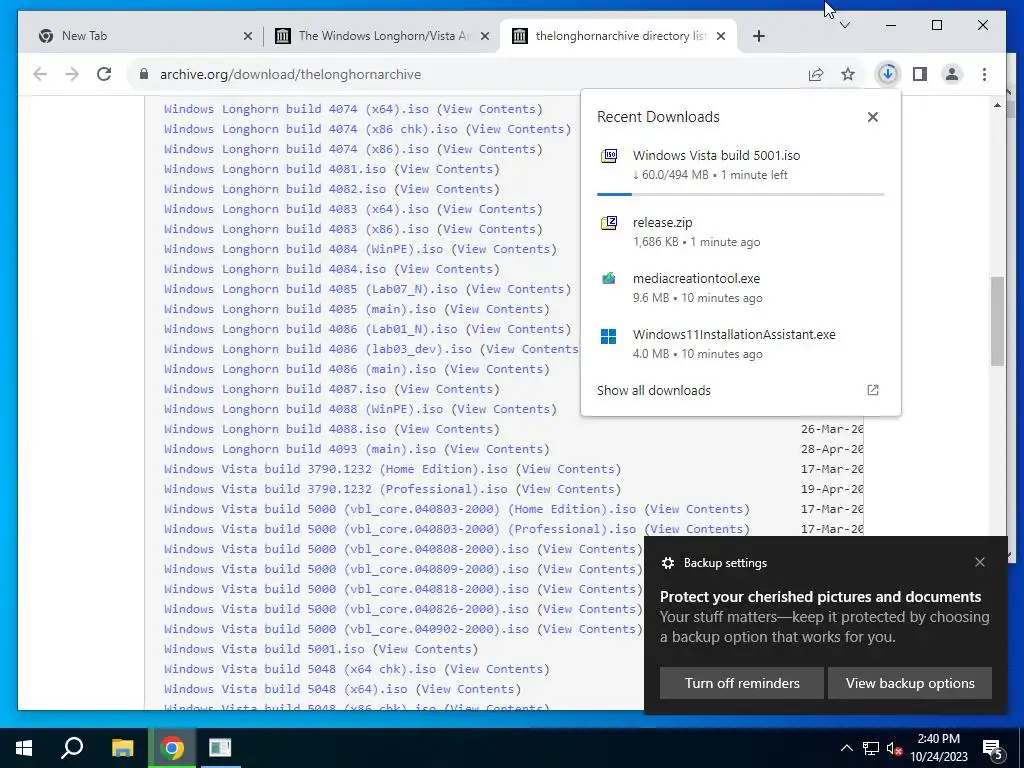Open File Explorer from taskbar
Screen dimensions: 1024x768
122,748
